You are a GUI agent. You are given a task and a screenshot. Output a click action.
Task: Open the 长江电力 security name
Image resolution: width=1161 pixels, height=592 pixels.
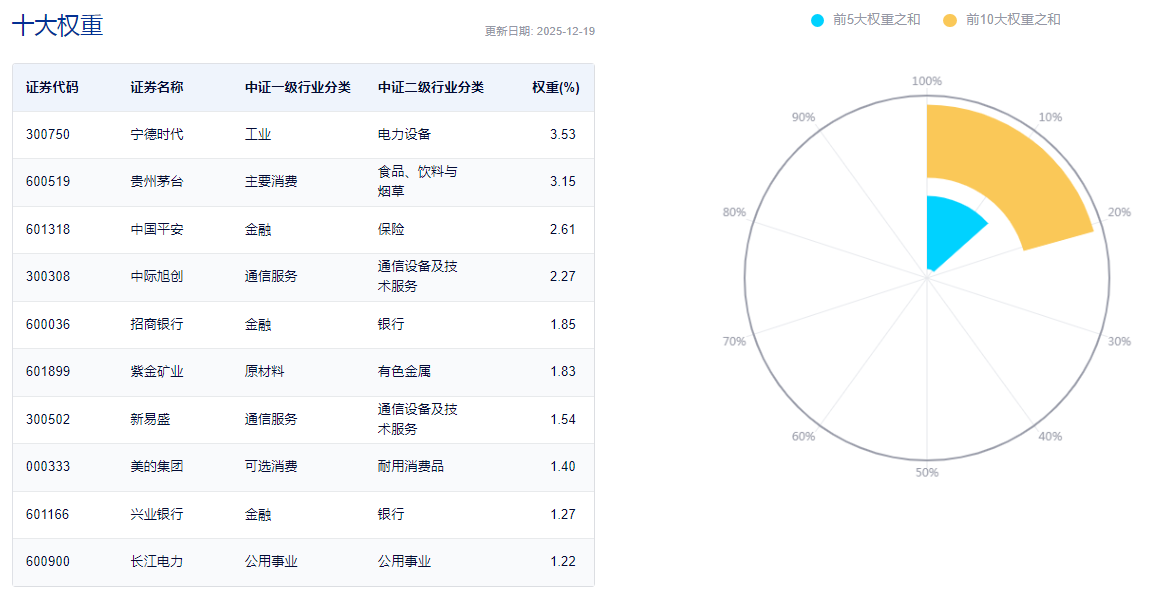click(x=157, y=561)
